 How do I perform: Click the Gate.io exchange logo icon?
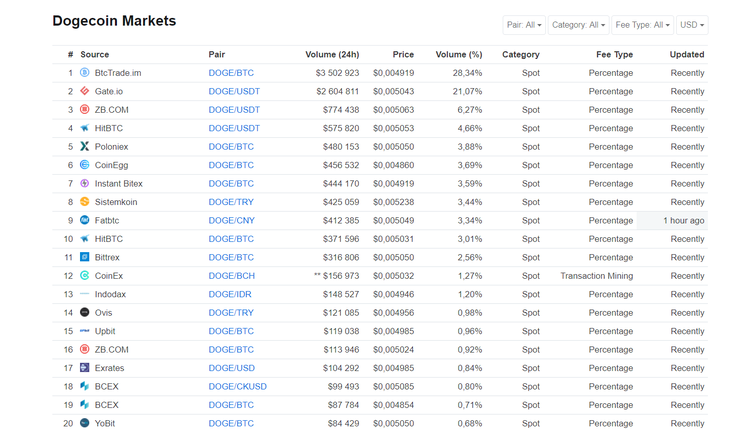pyautogui.click(x=84, y=91)
